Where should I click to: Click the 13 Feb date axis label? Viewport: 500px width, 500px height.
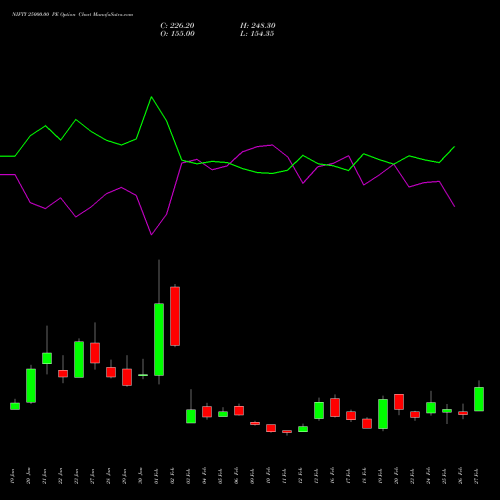pyautogui.click(x=317, y=477)
